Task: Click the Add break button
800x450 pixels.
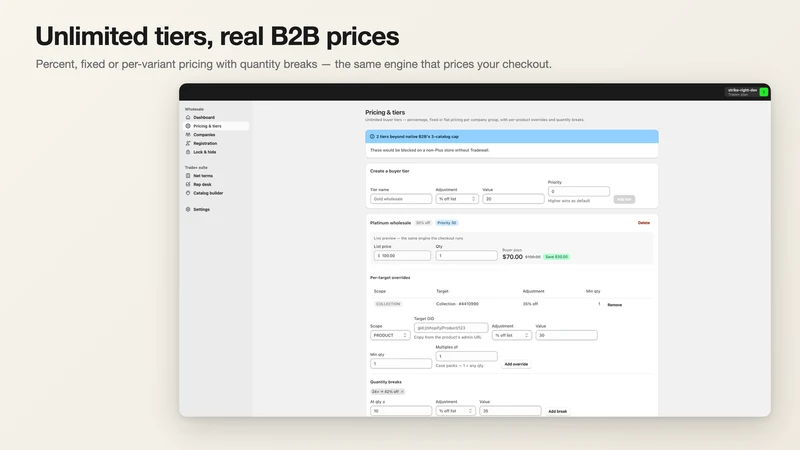Action: [x=557, y=411]
